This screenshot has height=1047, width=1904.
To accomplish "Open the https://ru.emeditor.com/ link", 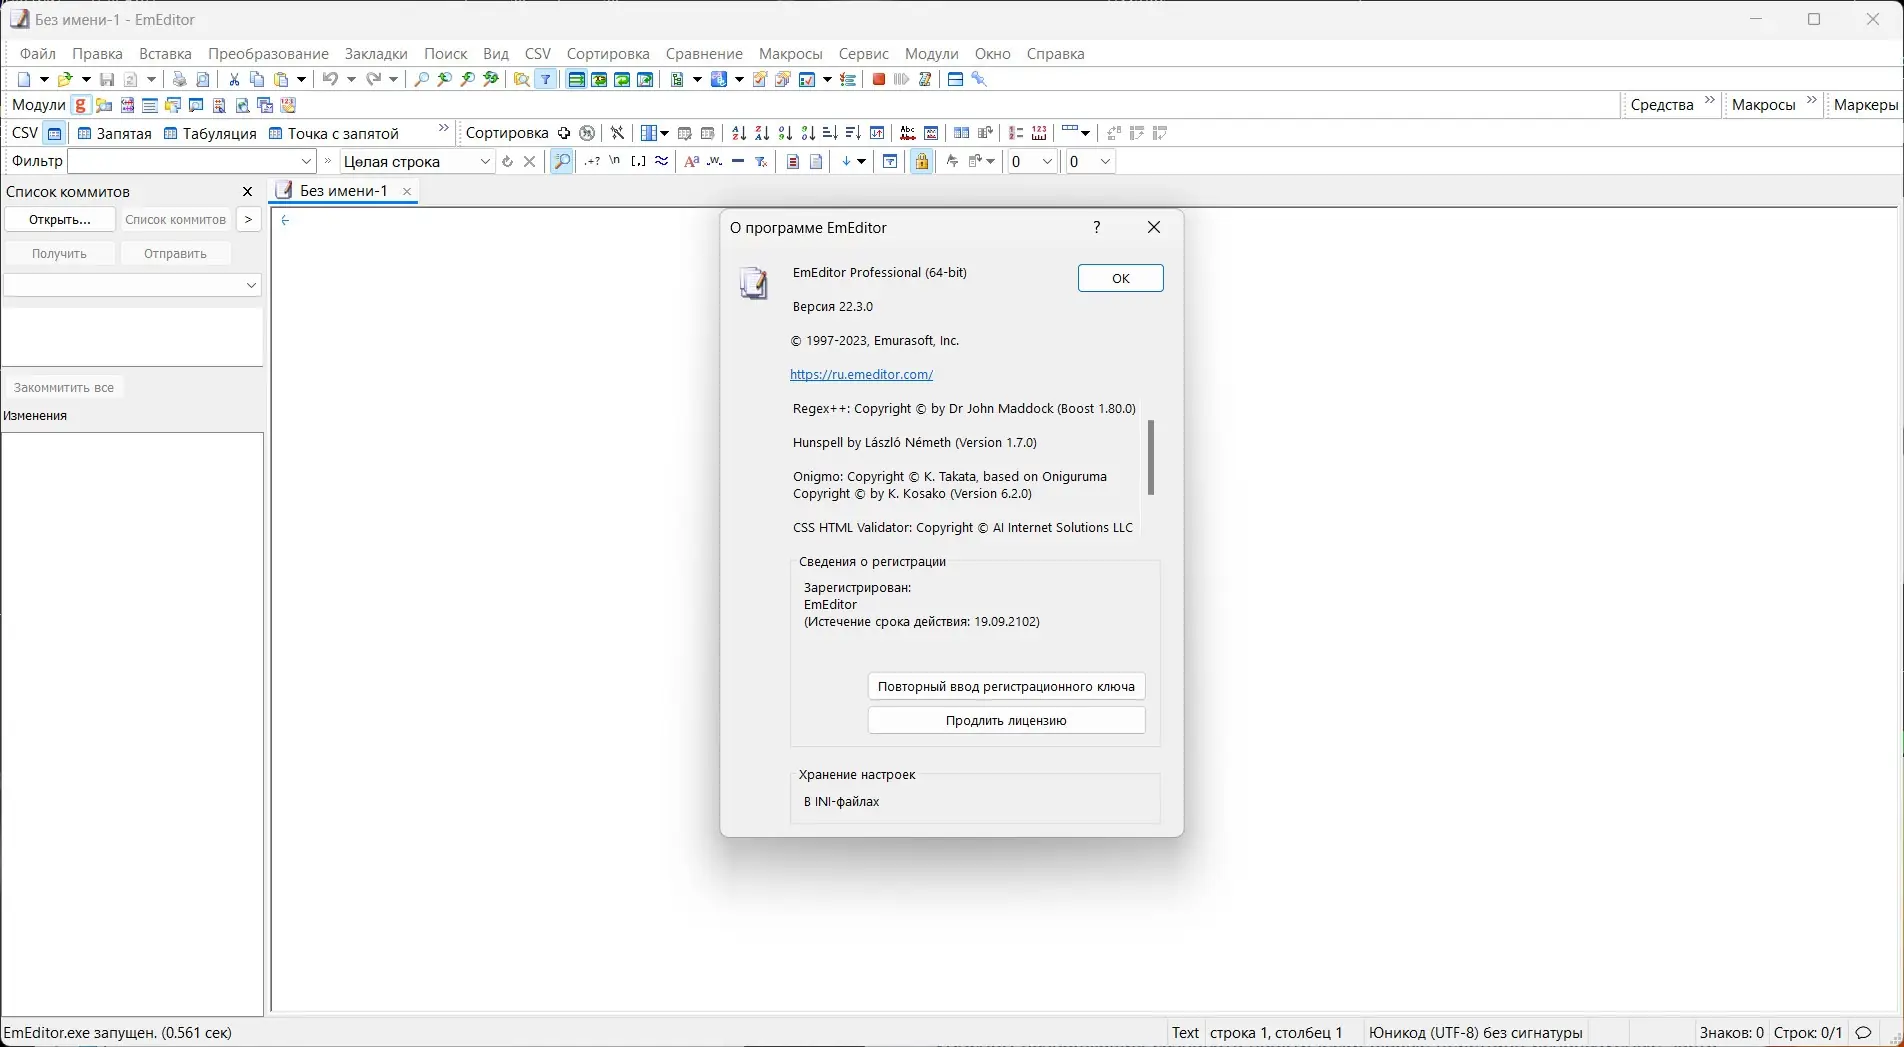I will pos(862,374).
